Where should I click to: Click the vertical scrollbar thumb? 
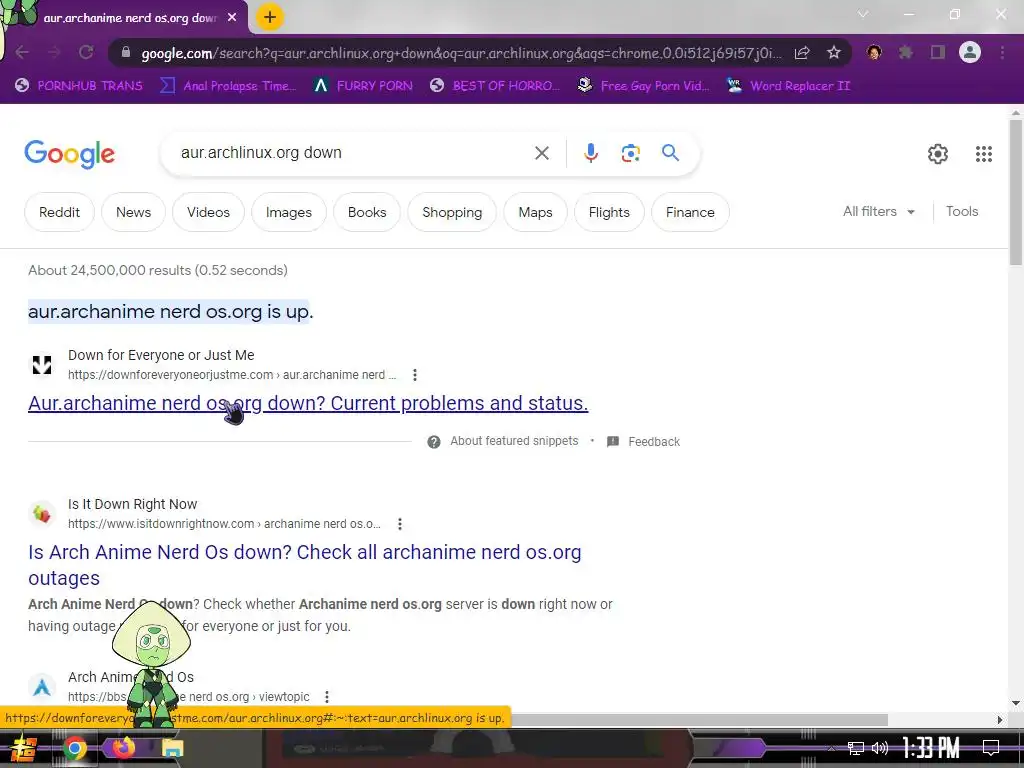(x=1016, y=193)
